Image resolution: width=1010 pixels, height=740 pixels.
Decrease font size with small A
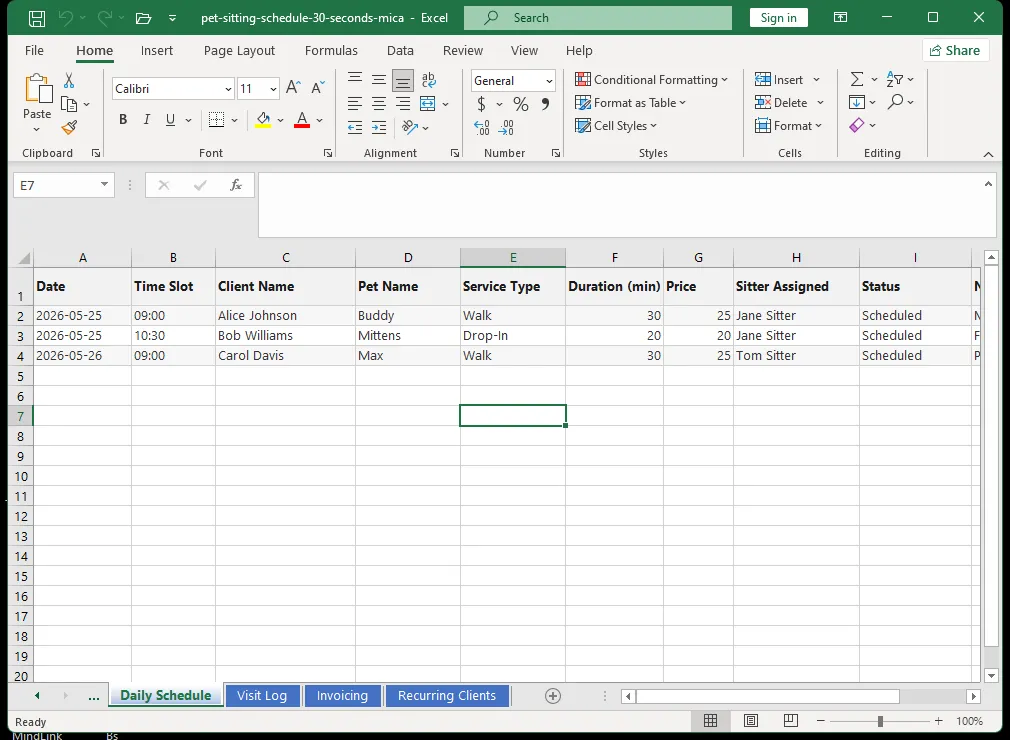click(318, 88)
